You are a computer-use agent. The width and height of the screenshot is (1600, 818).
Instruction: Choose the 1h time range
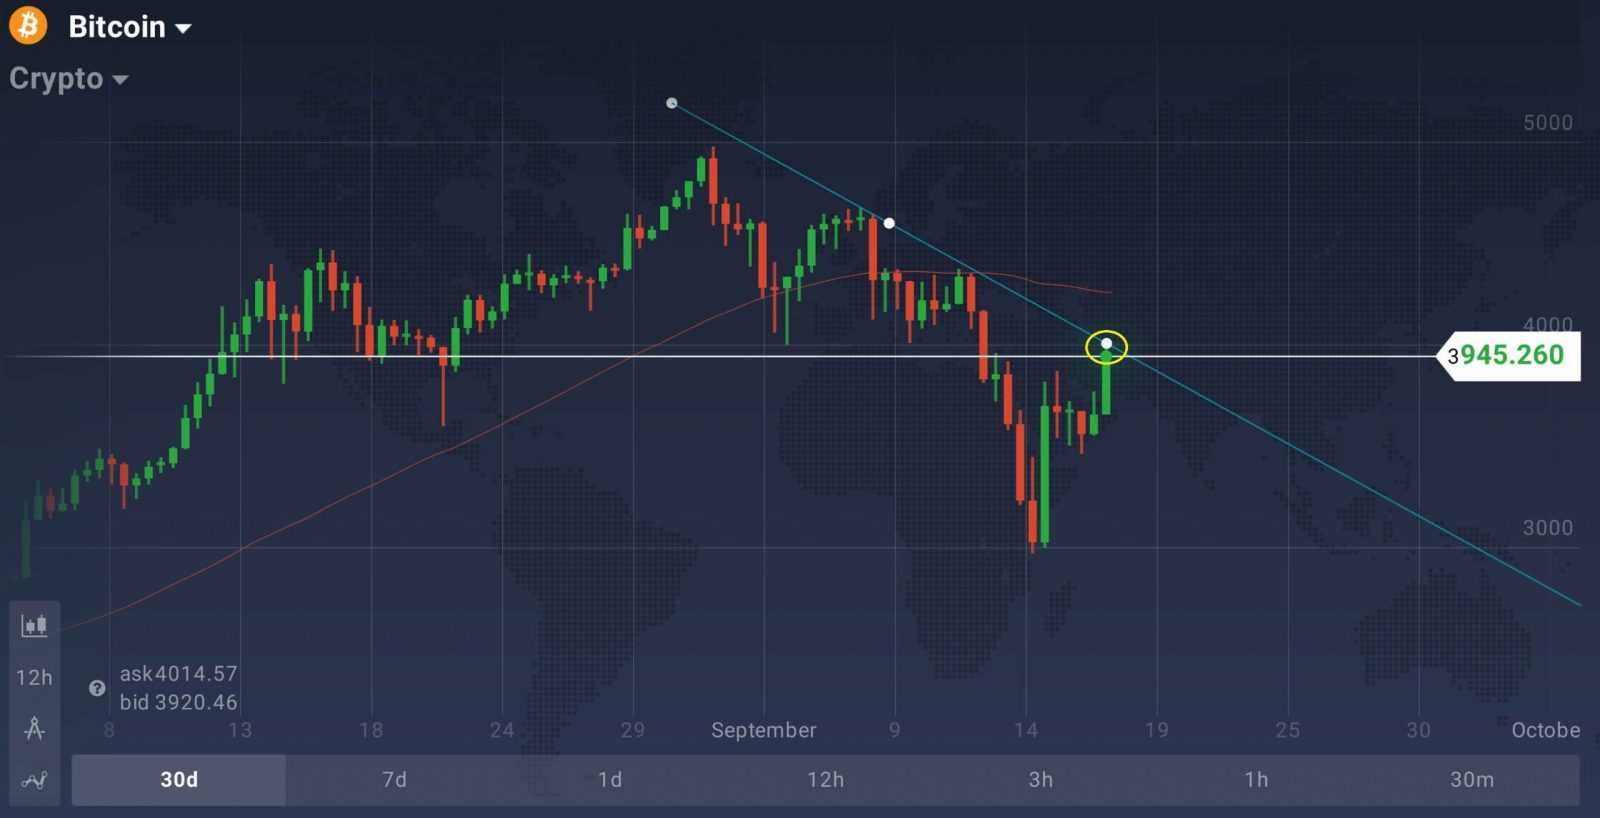pyautogui.click(x=1257, y=780)
